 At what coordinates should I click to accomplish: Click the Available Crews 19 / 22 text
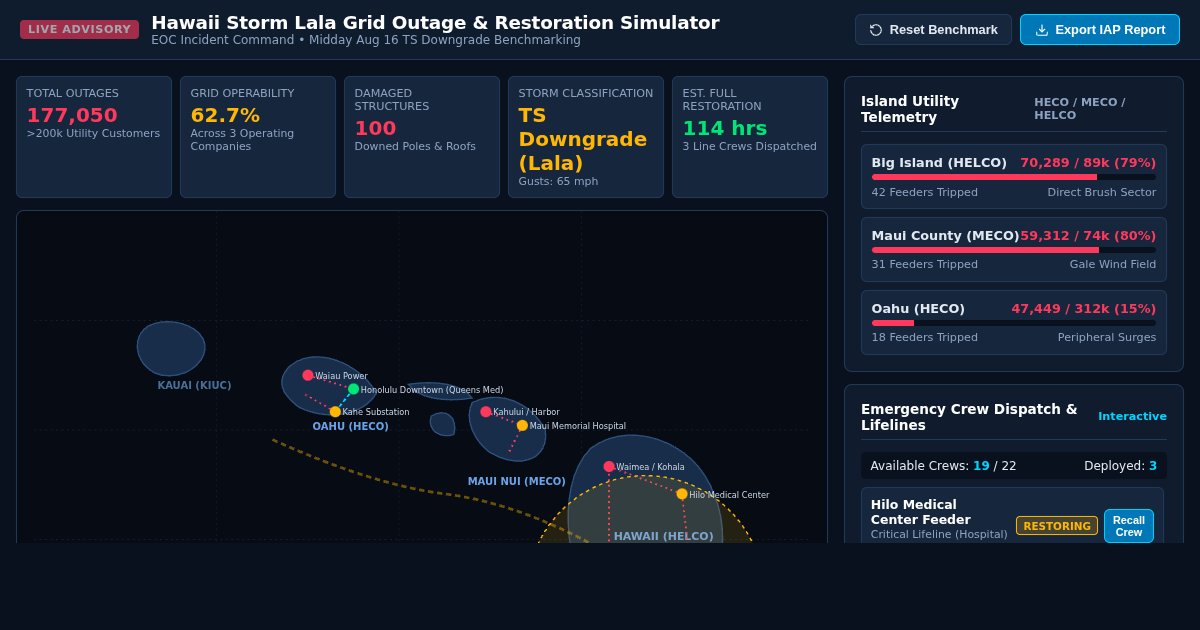[x=943, y=466]
